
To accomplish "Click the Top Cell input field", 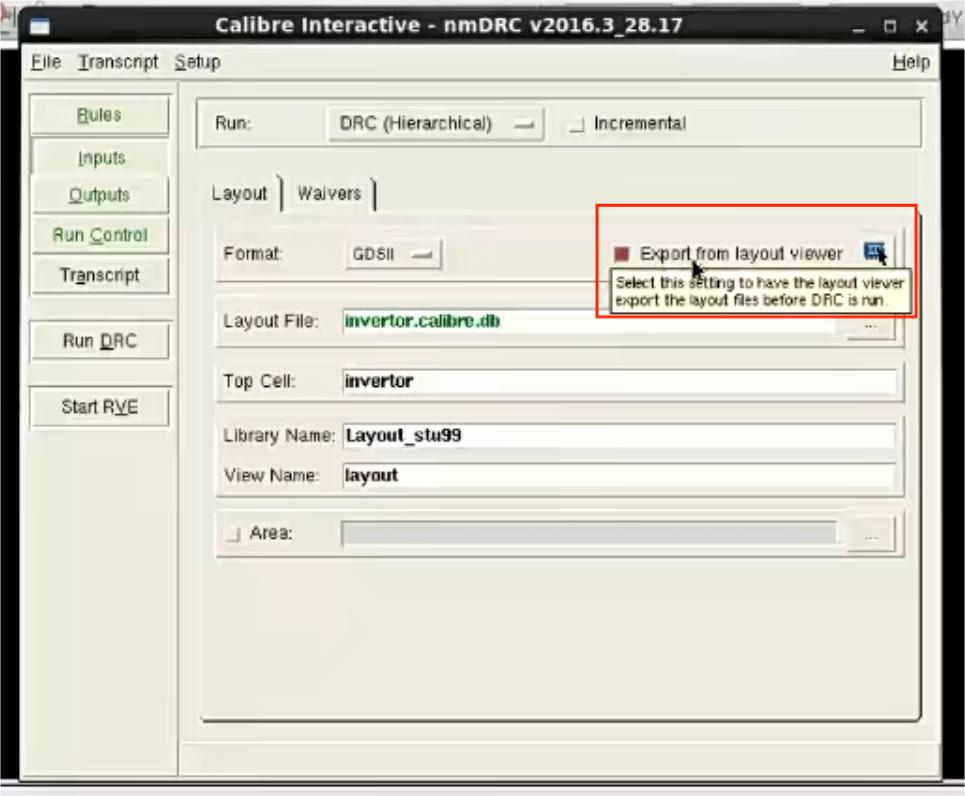I will point(619,381).
